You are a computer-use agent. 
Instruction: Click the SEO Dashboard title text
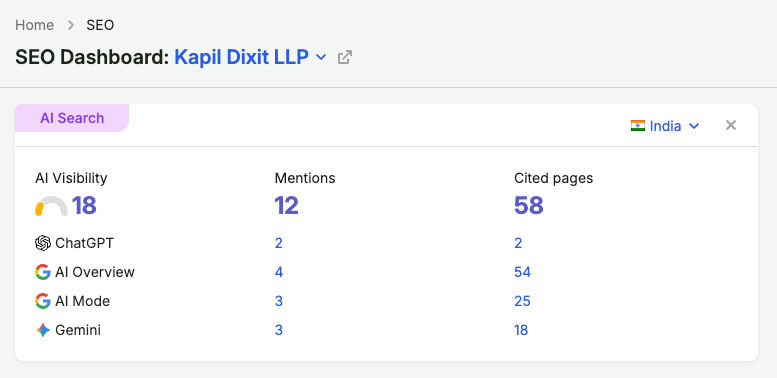(x=93, y=57)
